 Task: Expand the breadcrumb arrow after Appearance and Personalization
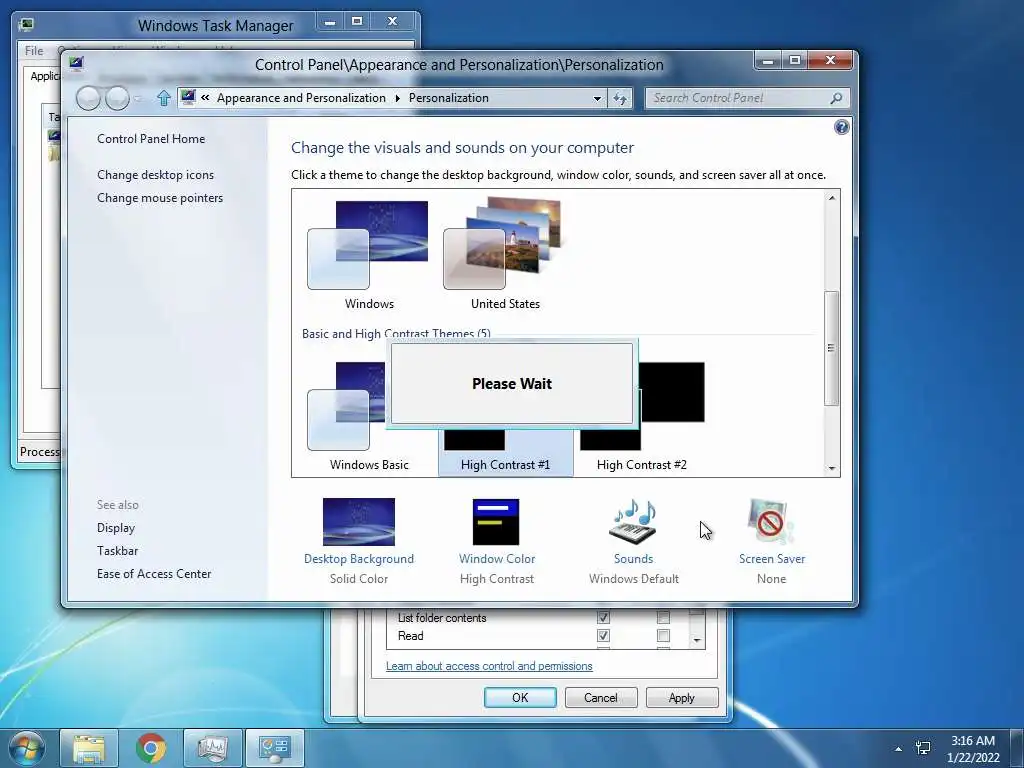click(x=397, y=99)
